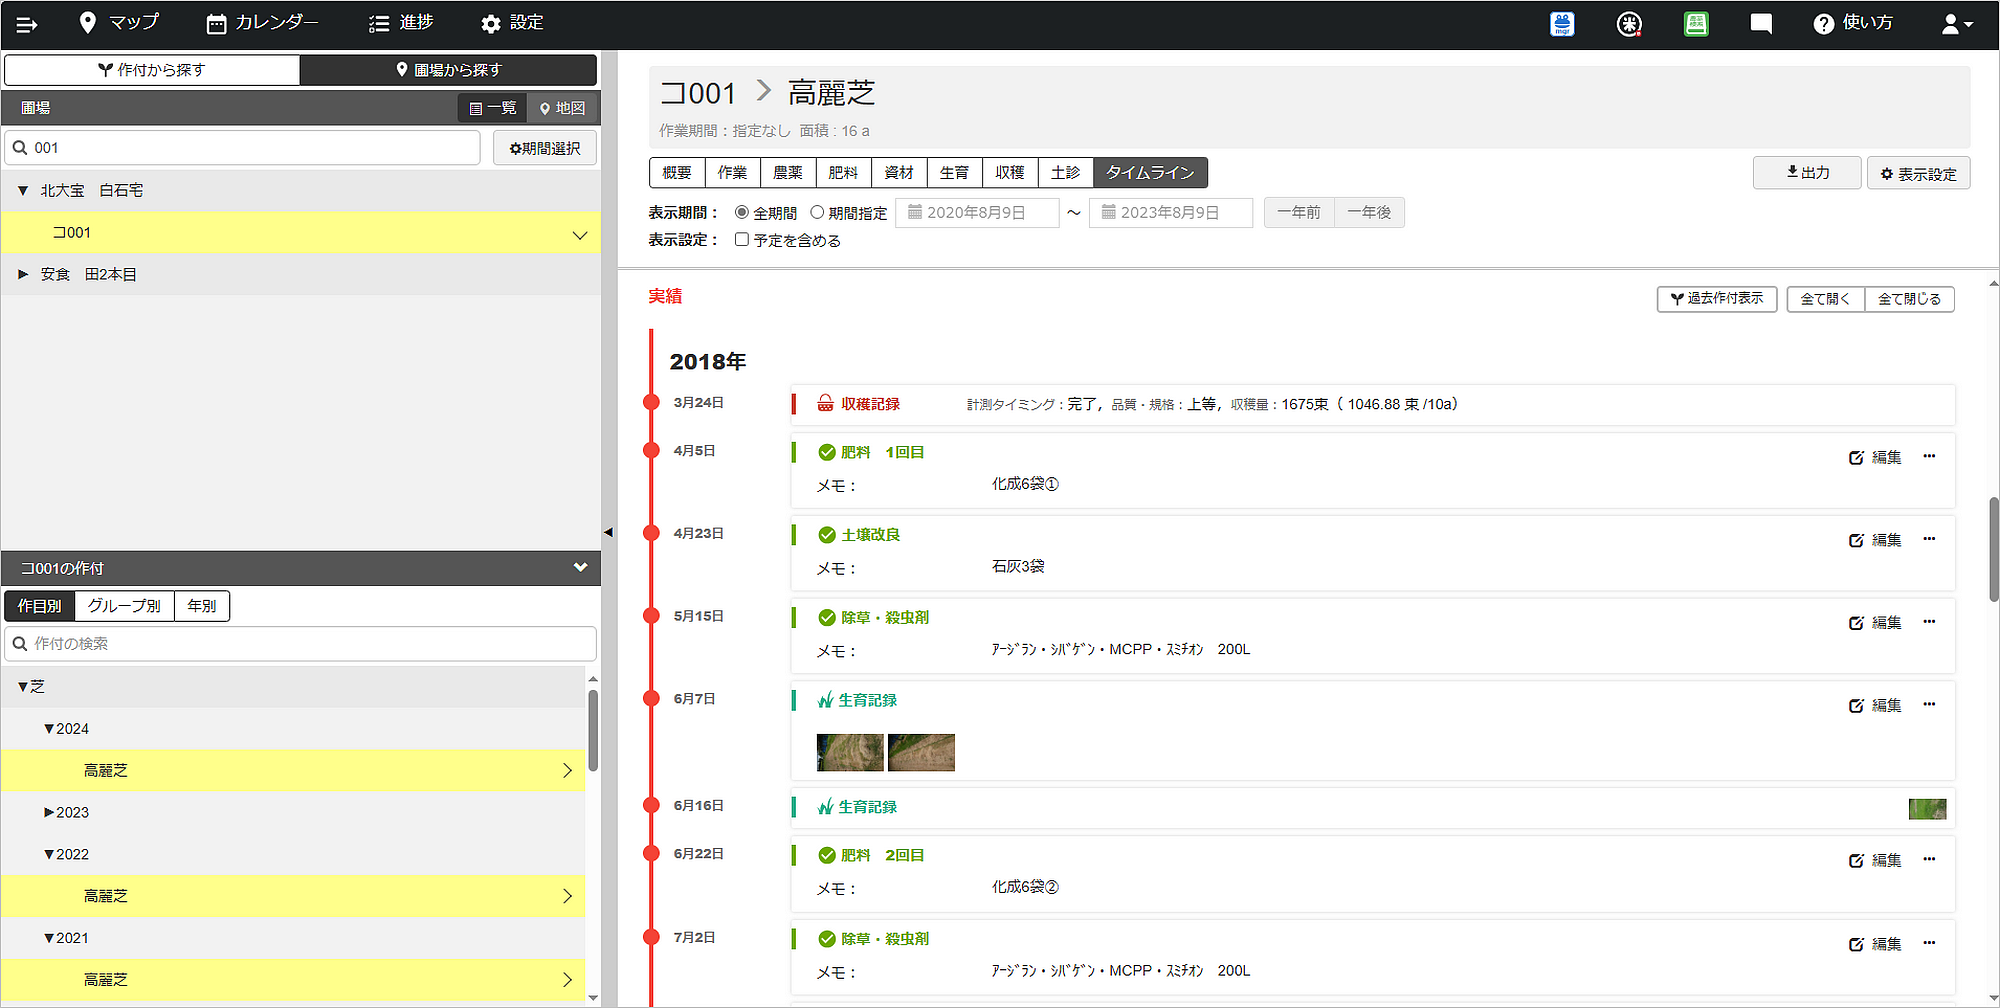Image resolution: width=2000 pixels, height=1008 pixels.
Task: Open the 使い方 help link
Action: coord(1853,23)
